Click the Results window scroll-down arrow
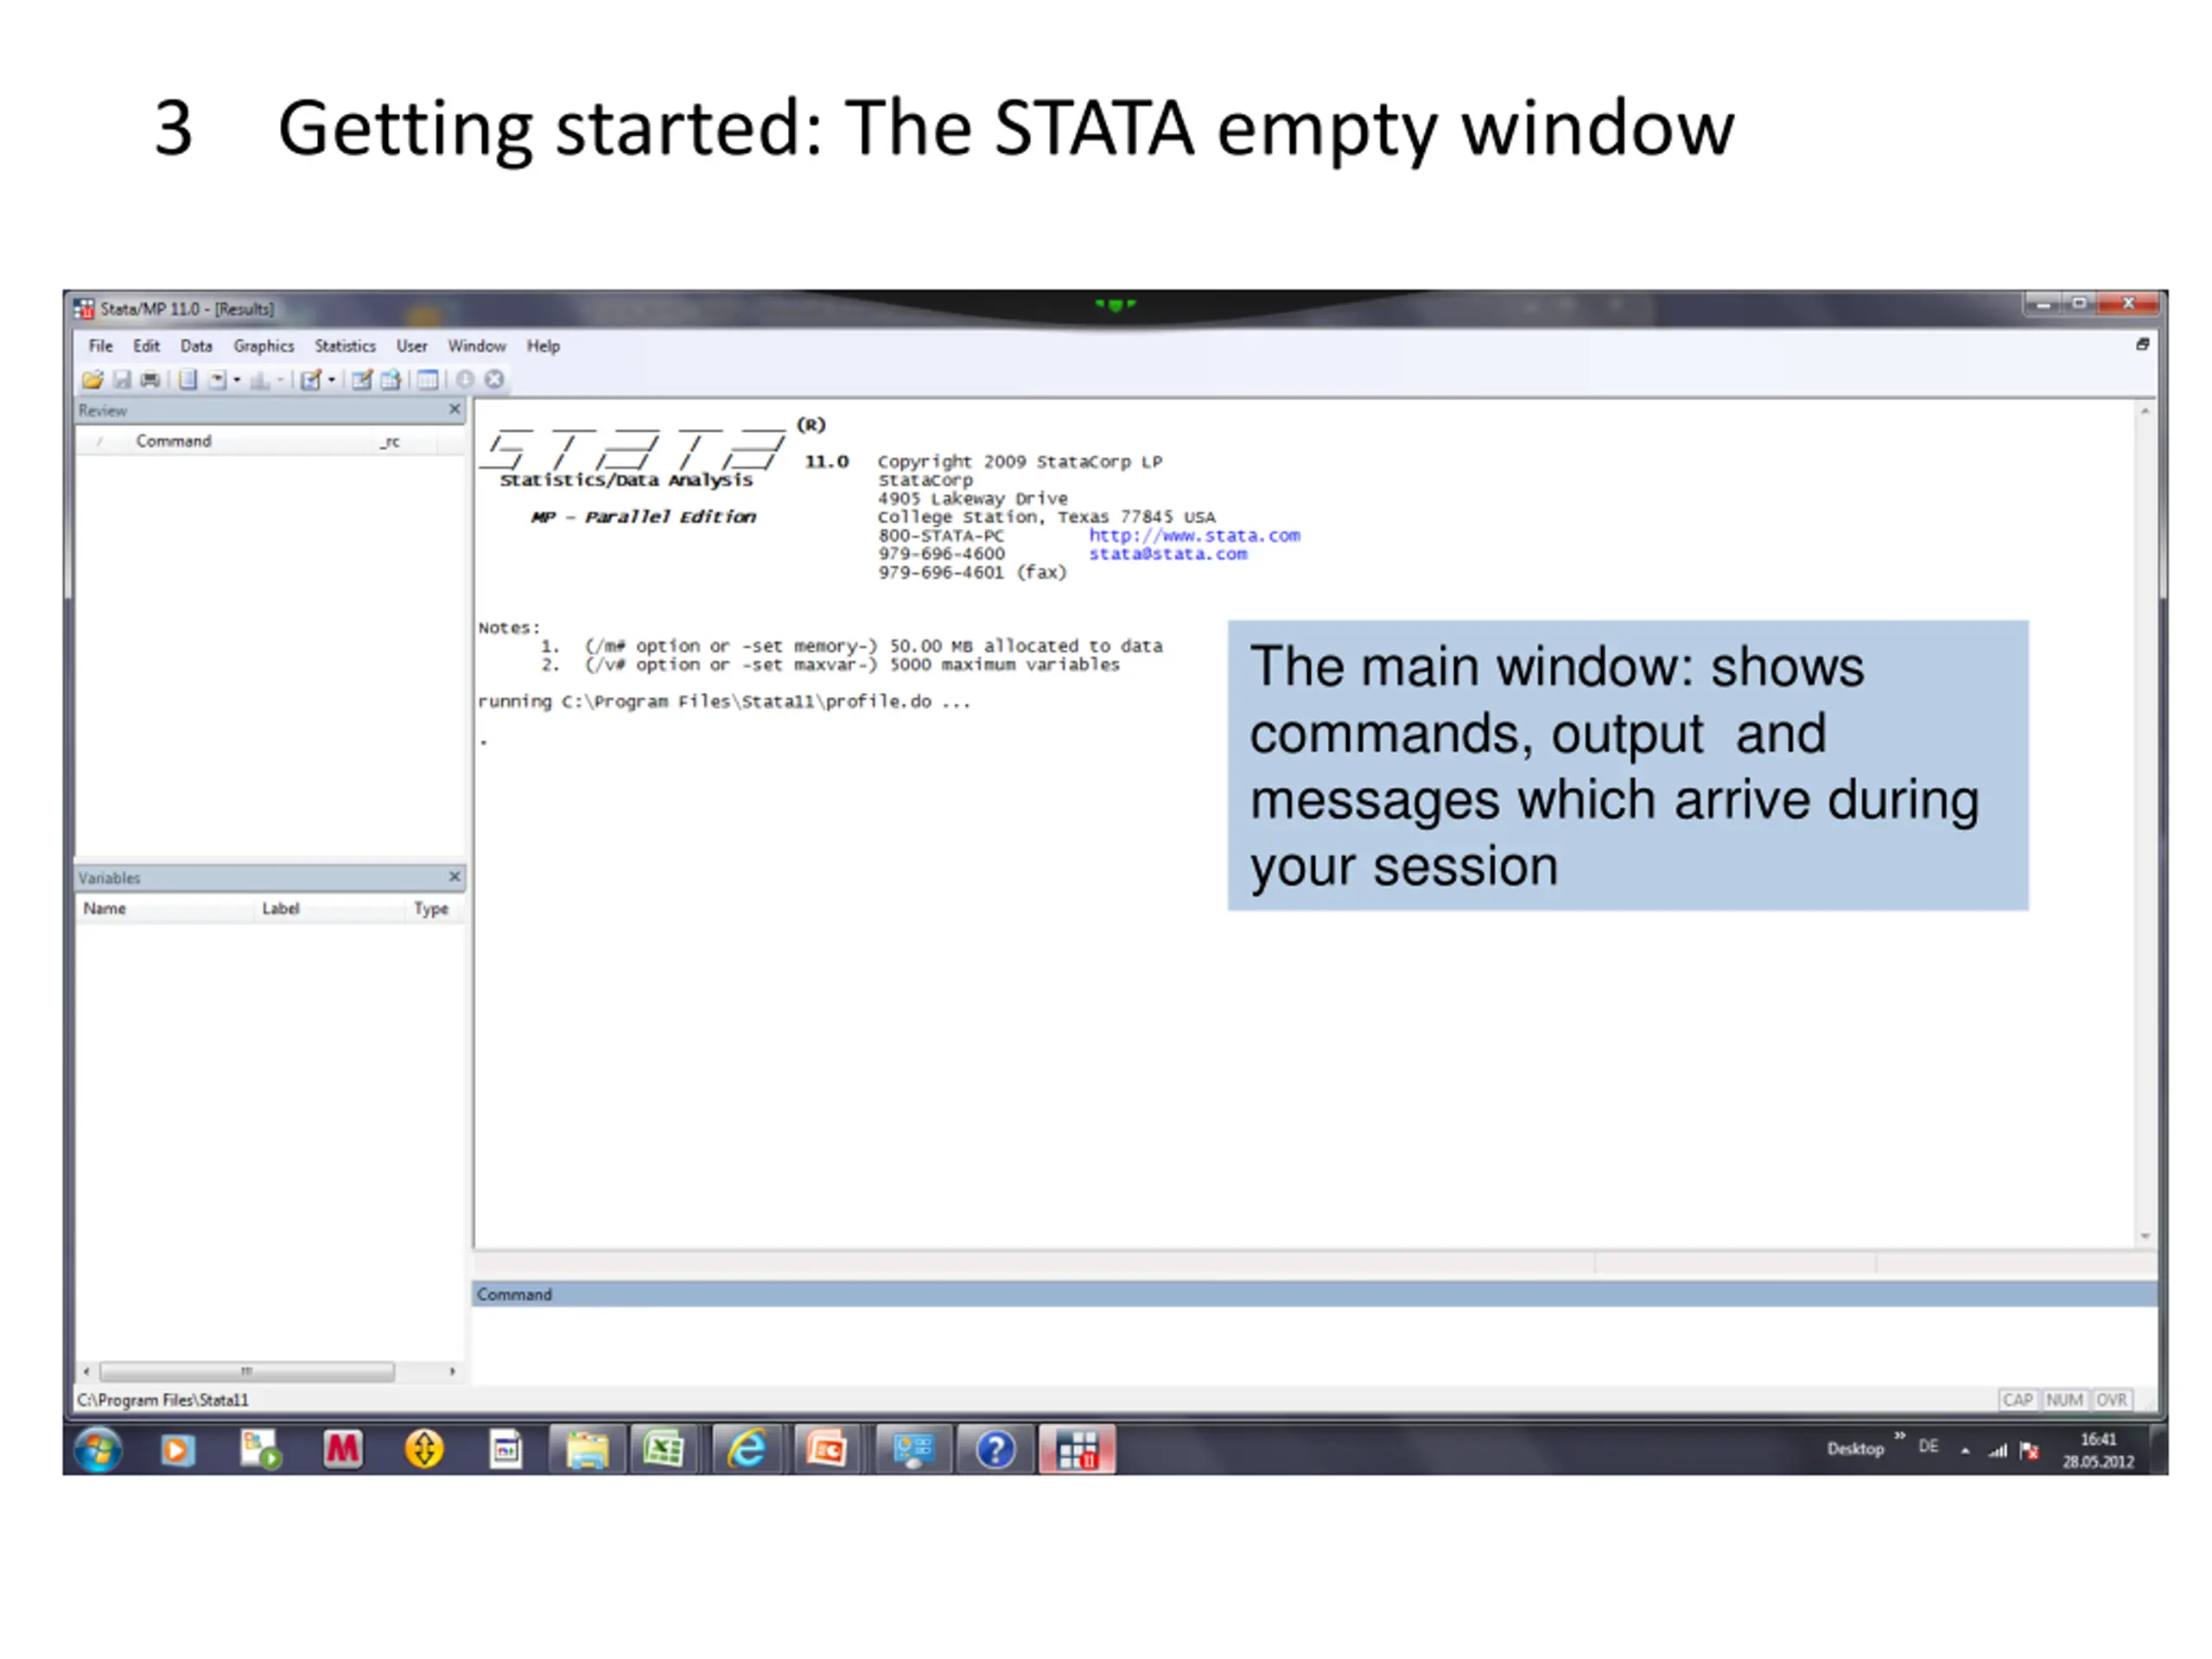The width and height of the screenshot is (2212, 1659). pos(2145,1237)
